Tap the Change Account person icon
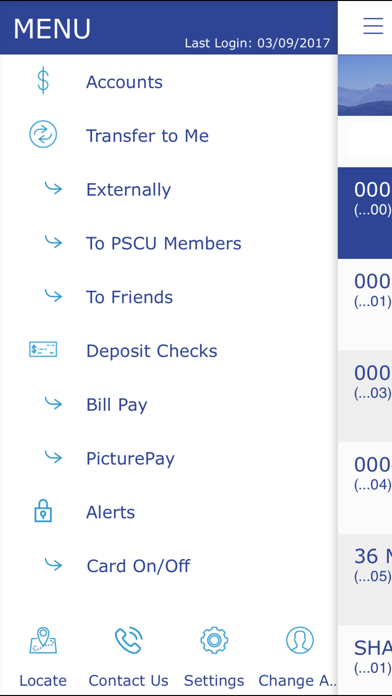 (x=300, y=640)
